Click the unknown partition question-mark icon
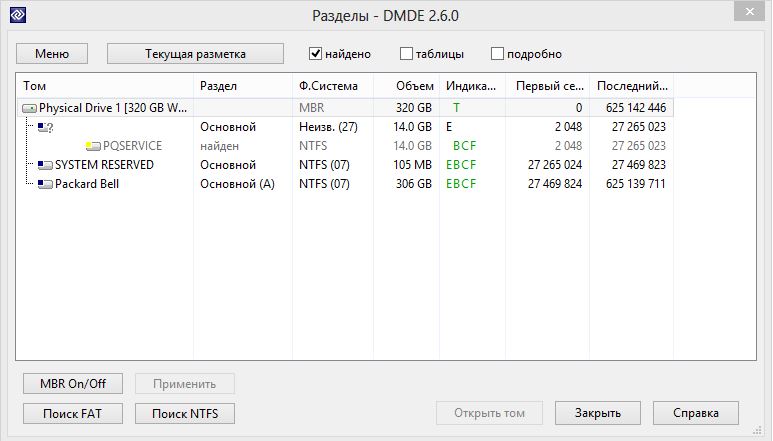The height and width of the screenshot is (441, 773). point(44,127)
